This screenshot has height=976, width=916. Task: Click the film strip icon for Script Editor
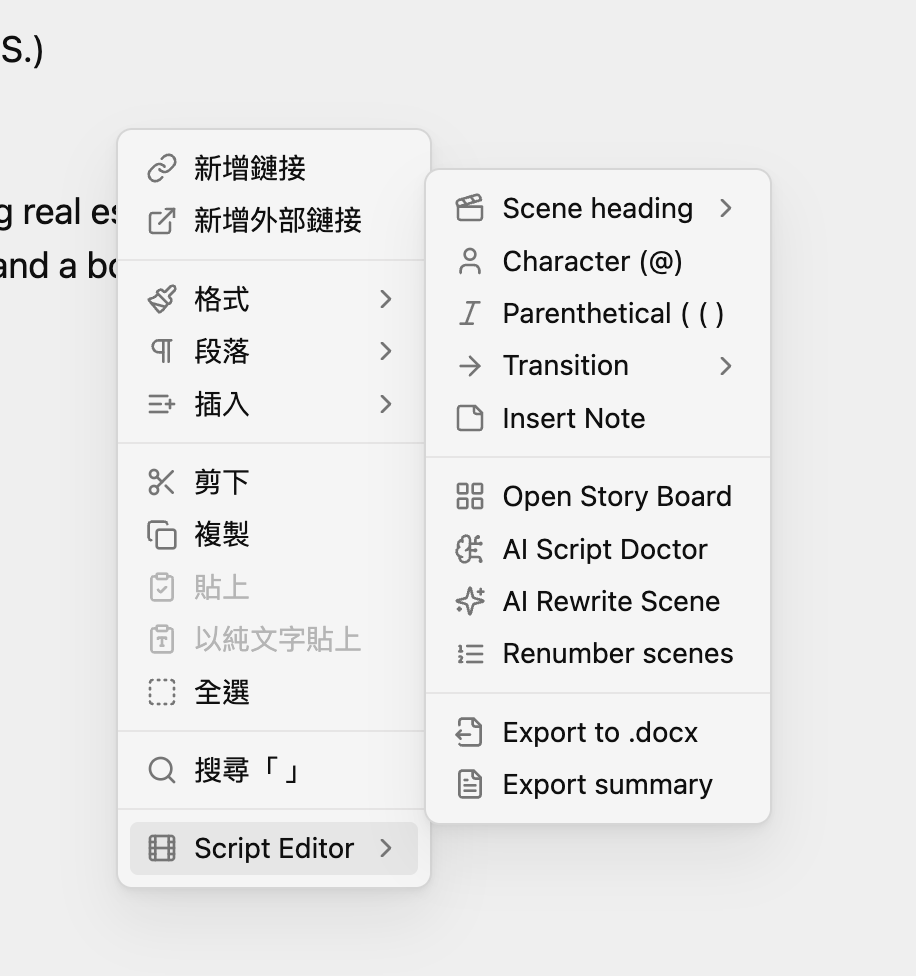[162, 848]
